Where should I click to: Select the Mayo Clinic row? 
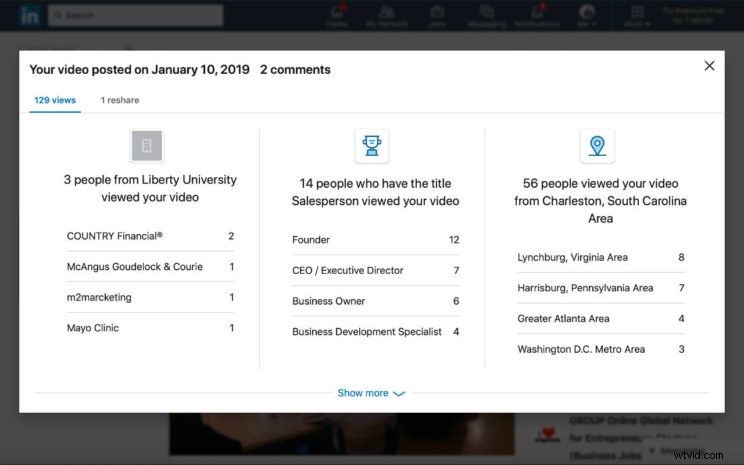coord(150,328)
